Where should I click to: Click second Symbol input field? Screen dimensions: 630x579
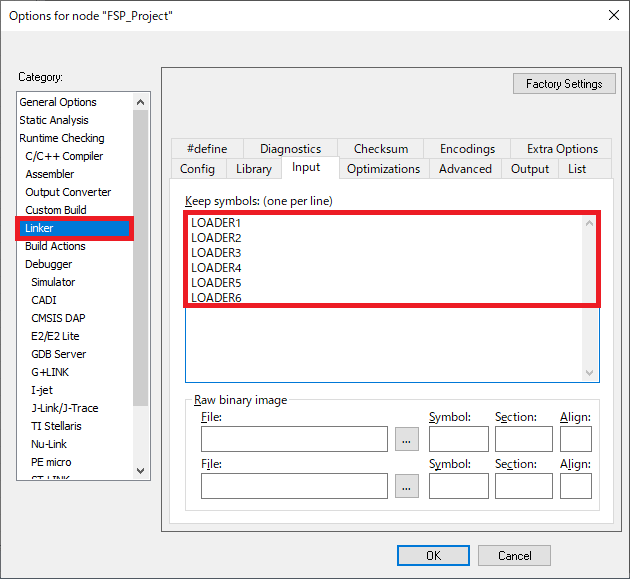(x=458, y=486)
